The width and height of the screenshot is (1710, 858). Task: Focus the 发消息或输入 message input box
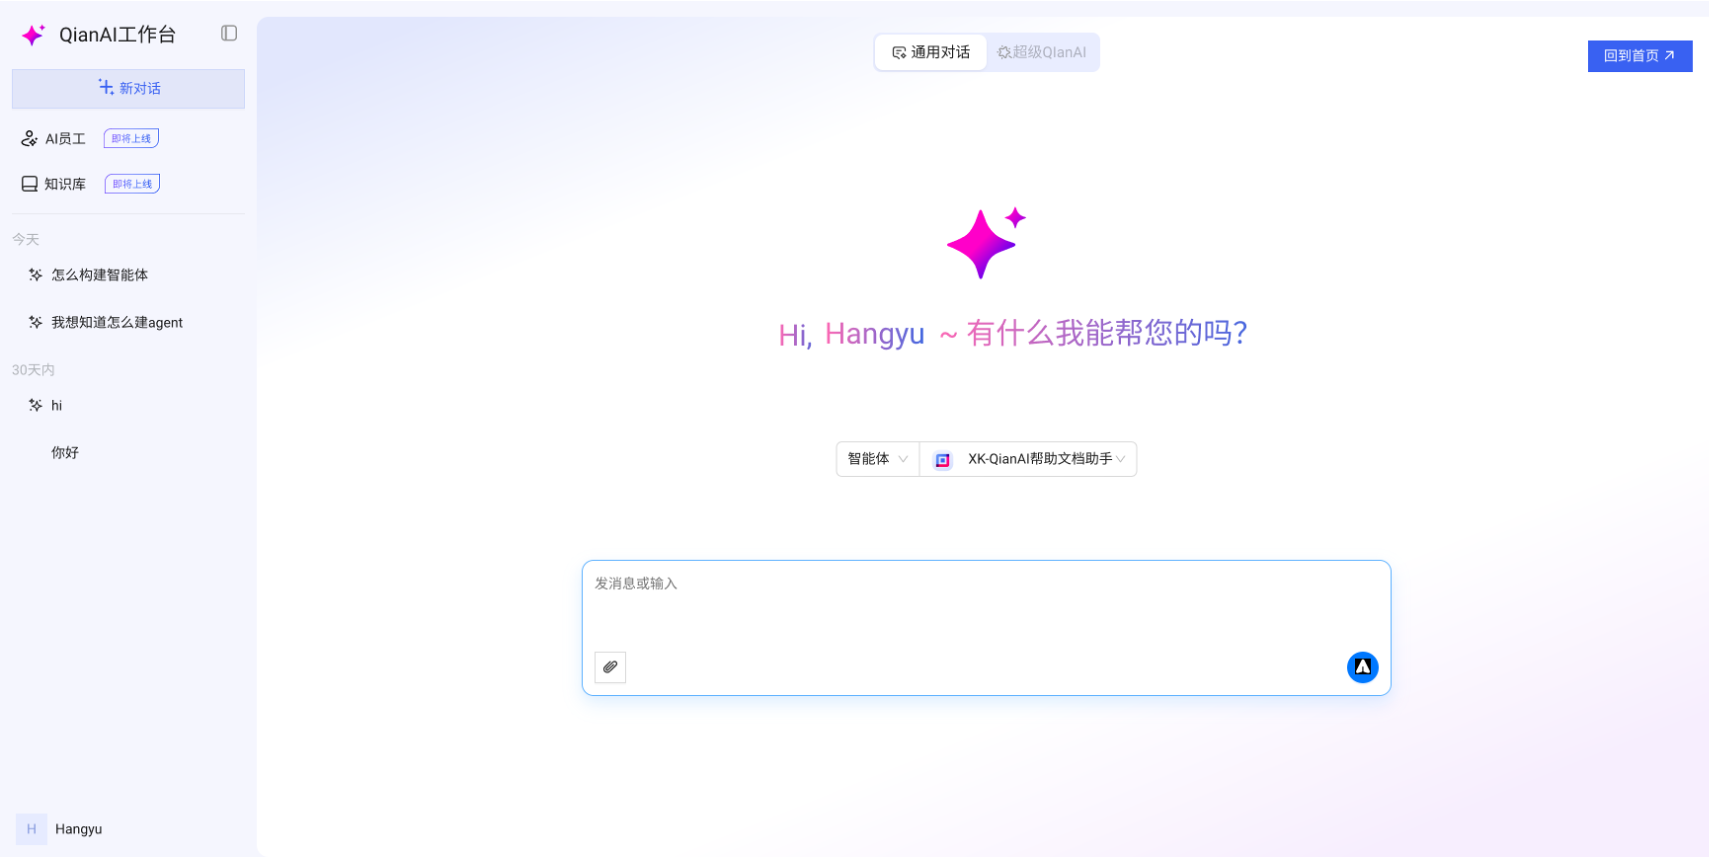(x=985, y=605)
